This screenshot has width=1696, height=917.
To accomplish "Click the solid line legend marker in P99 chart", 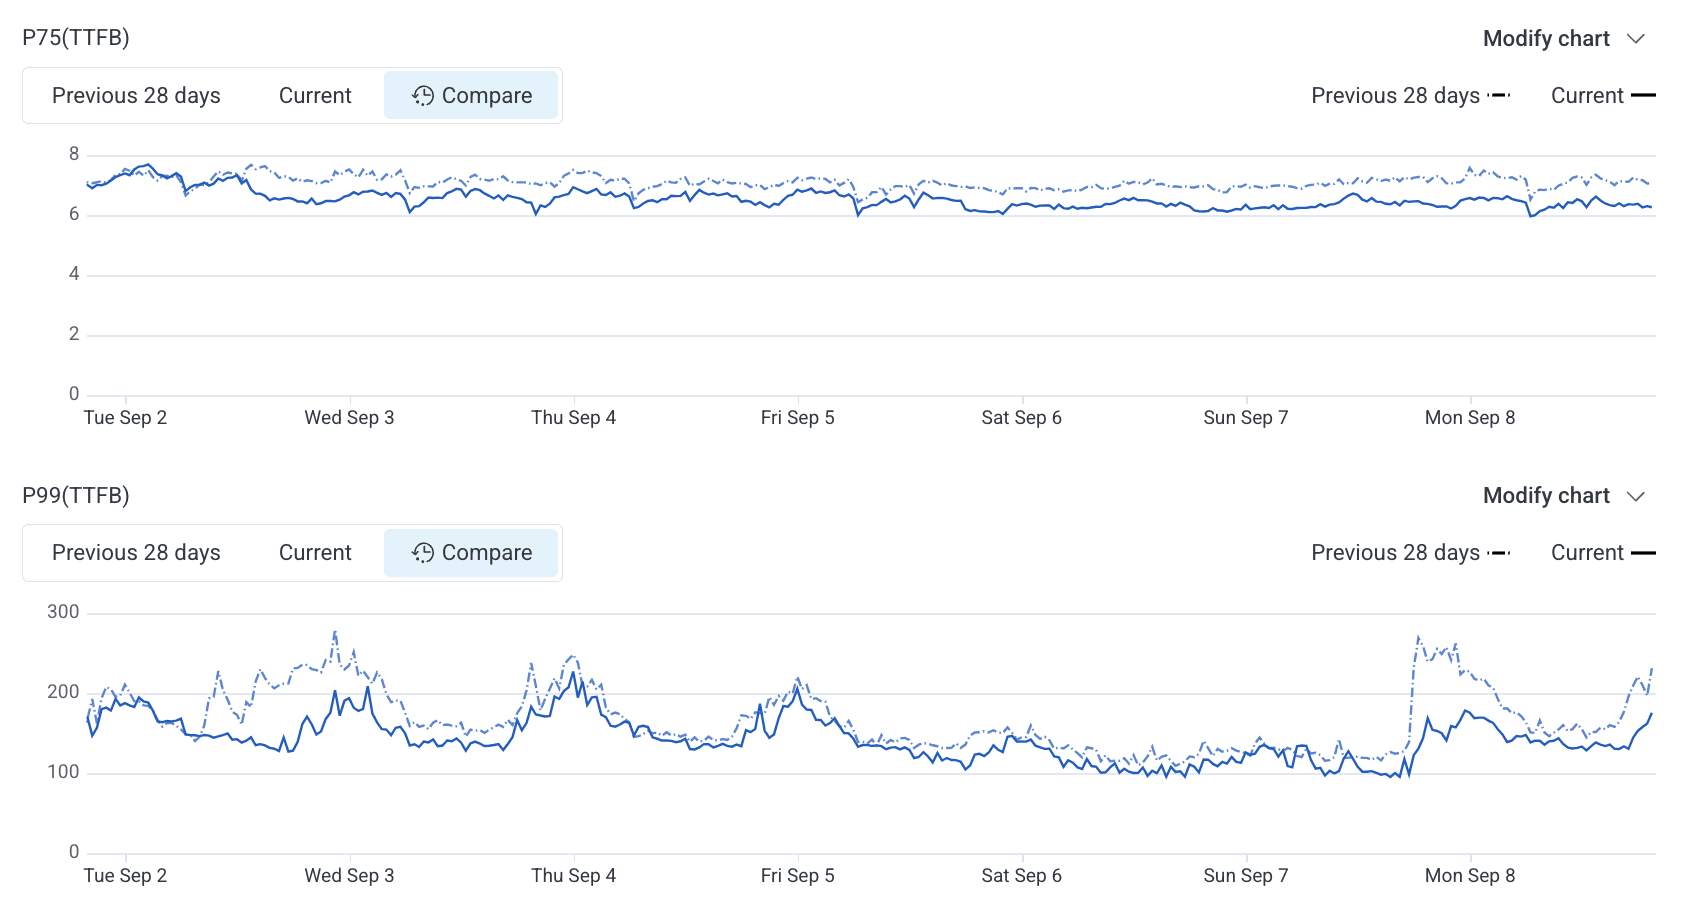I will pos(1643,553).
